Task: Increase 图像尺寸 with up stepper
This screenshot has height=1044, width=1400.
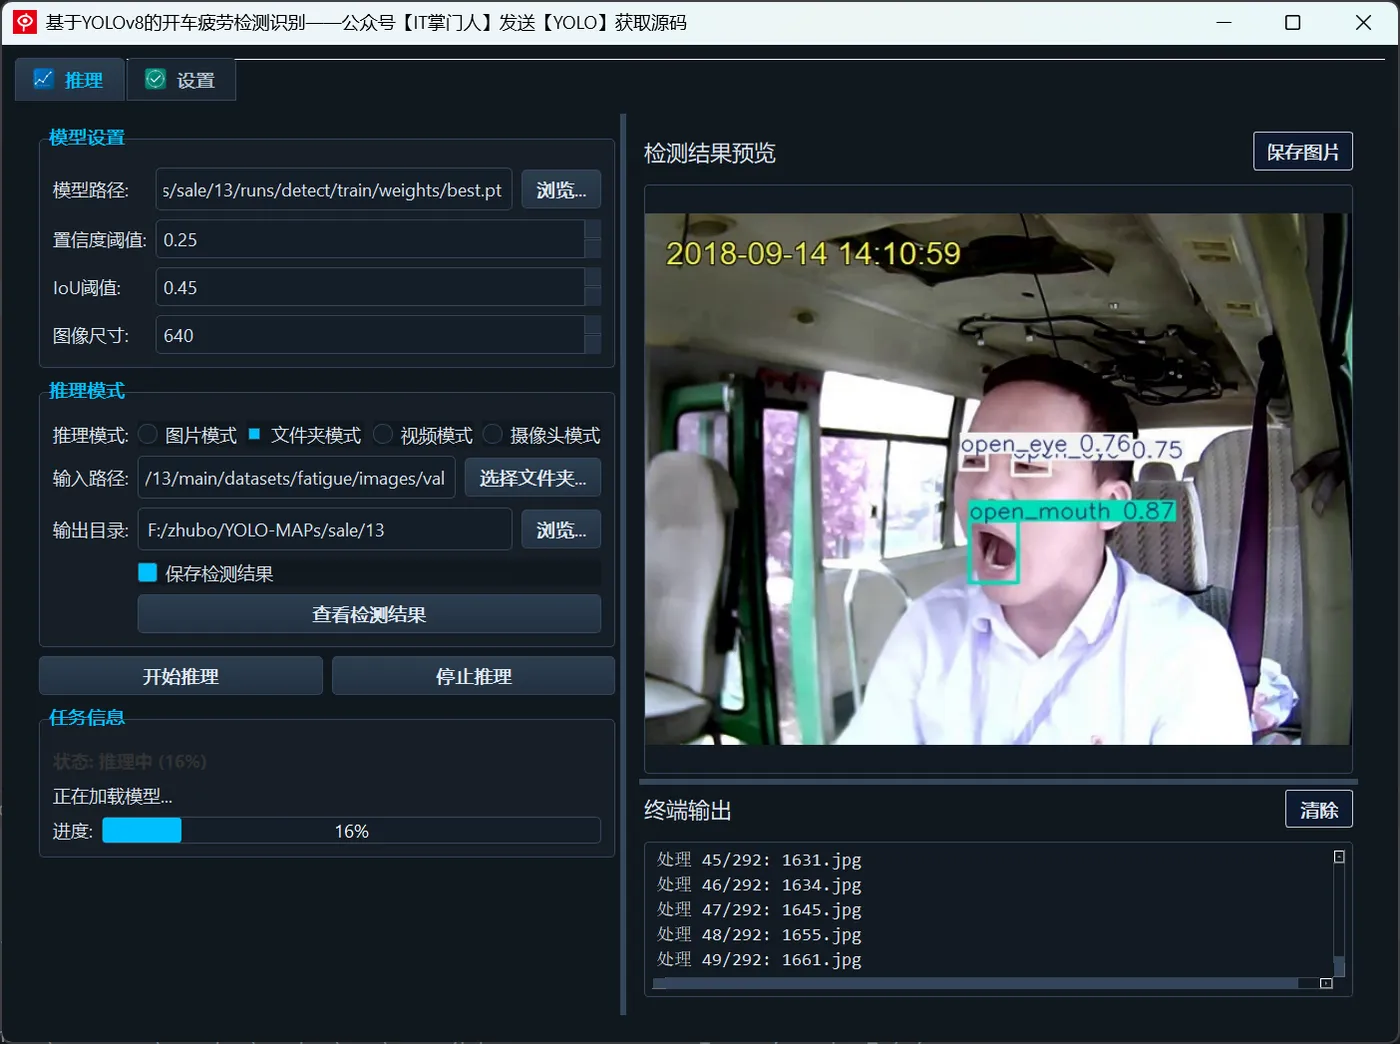Action: pyautogui.click(x=593, y=326)
